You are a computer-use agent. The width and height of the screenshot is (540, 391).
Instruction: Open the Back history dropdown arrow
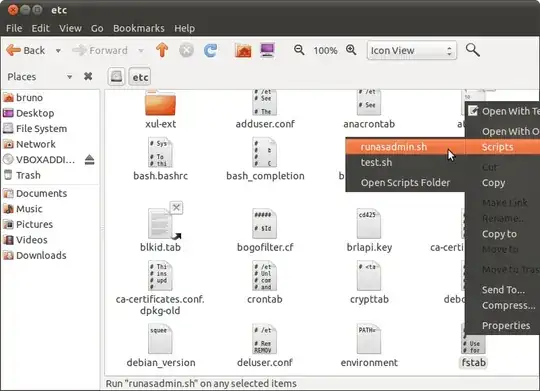(x=58, y=51)
